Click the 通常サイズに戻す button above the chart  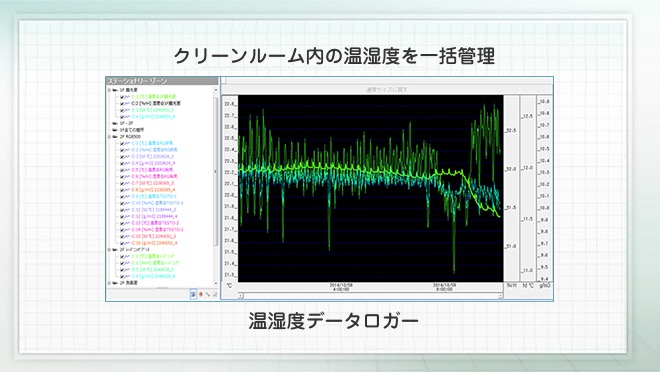(387, 89)
